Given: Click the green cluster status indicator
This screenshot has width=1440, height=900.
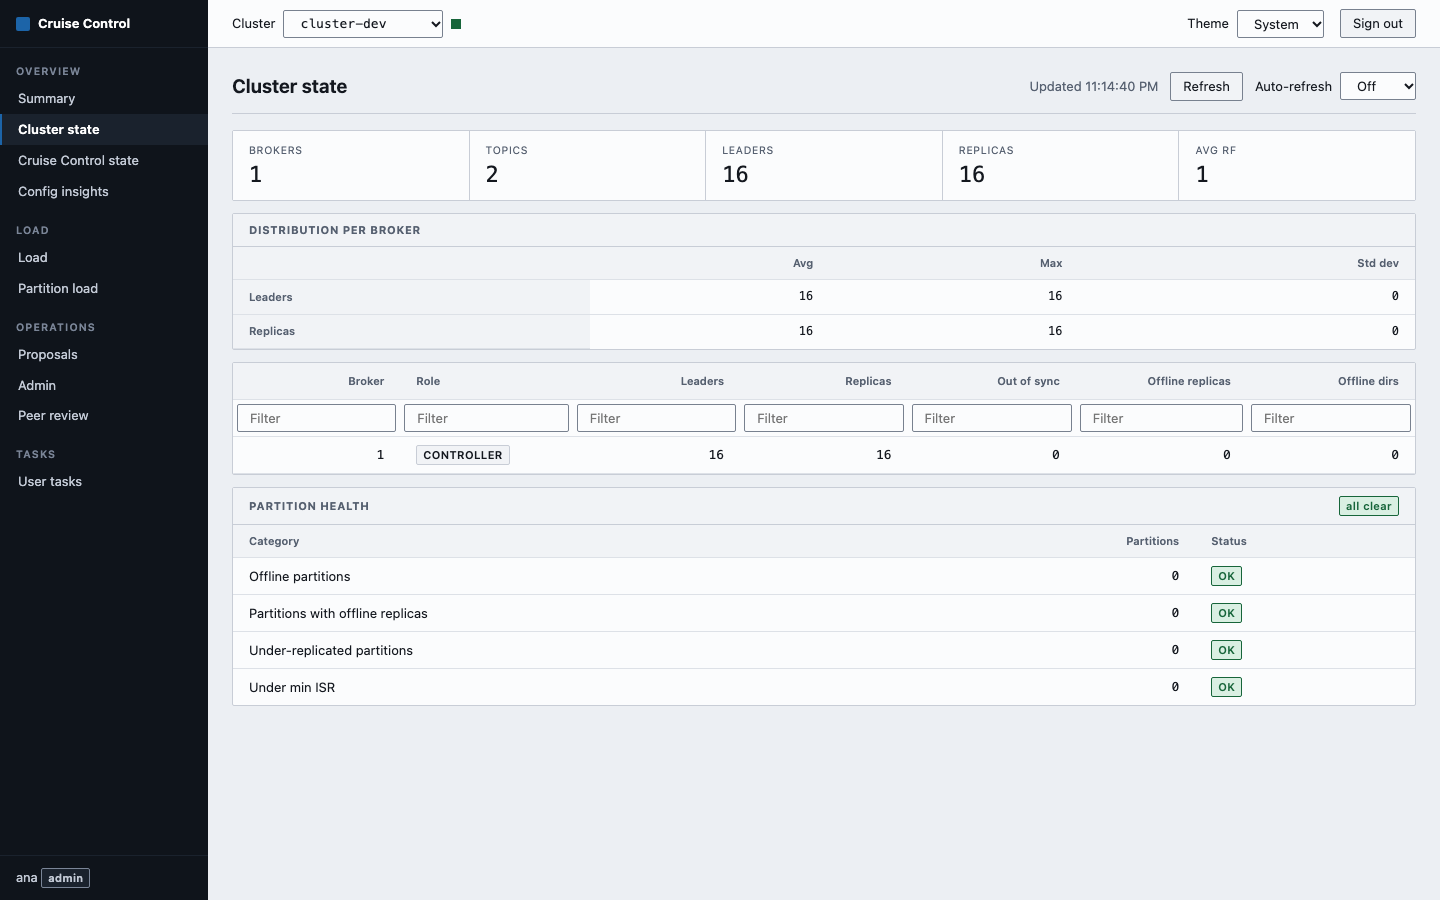Looking at the screenshot, I should pos(456,24).
